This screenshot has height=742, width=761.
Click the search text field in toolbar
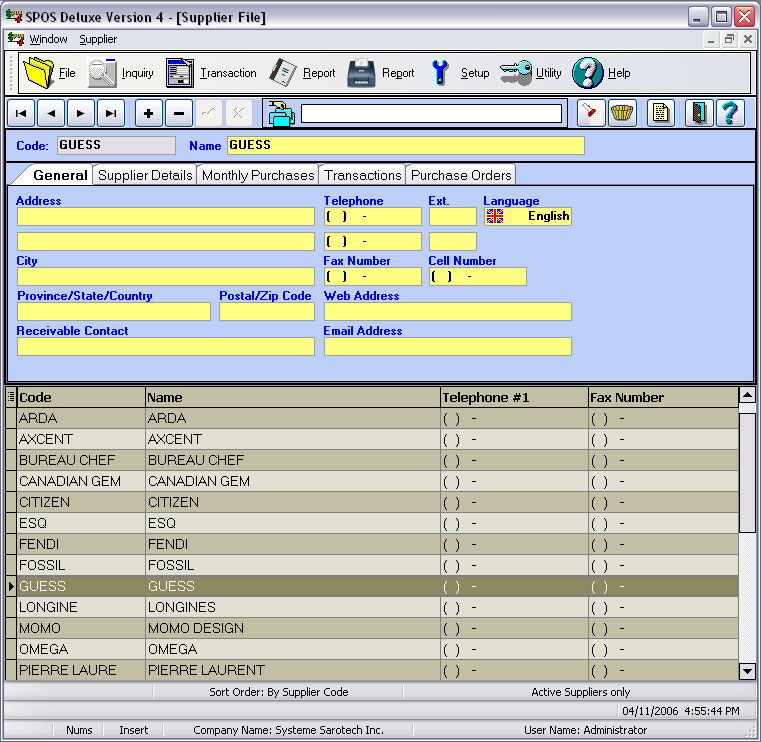point(431,114)
